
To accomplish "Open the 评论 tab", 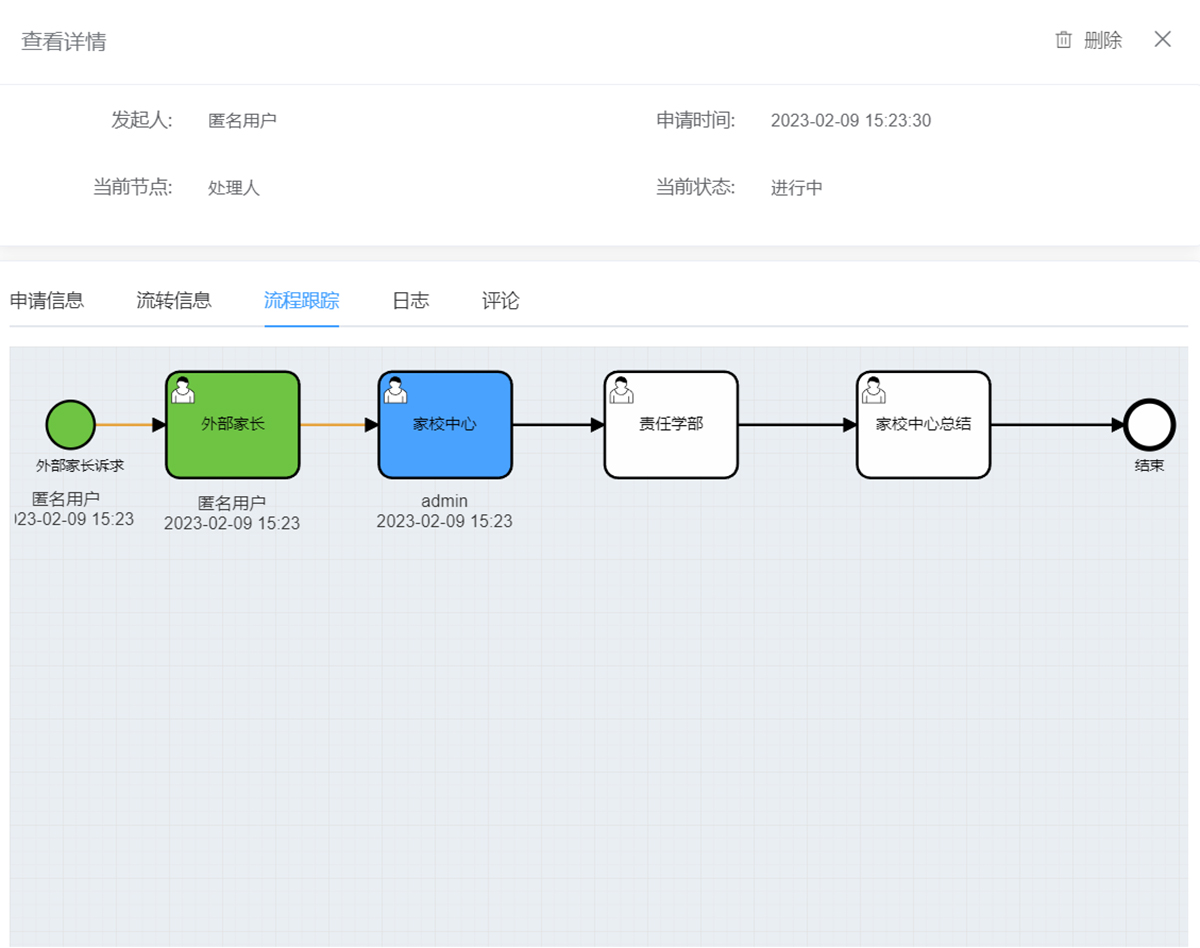I will coord(501,300).
